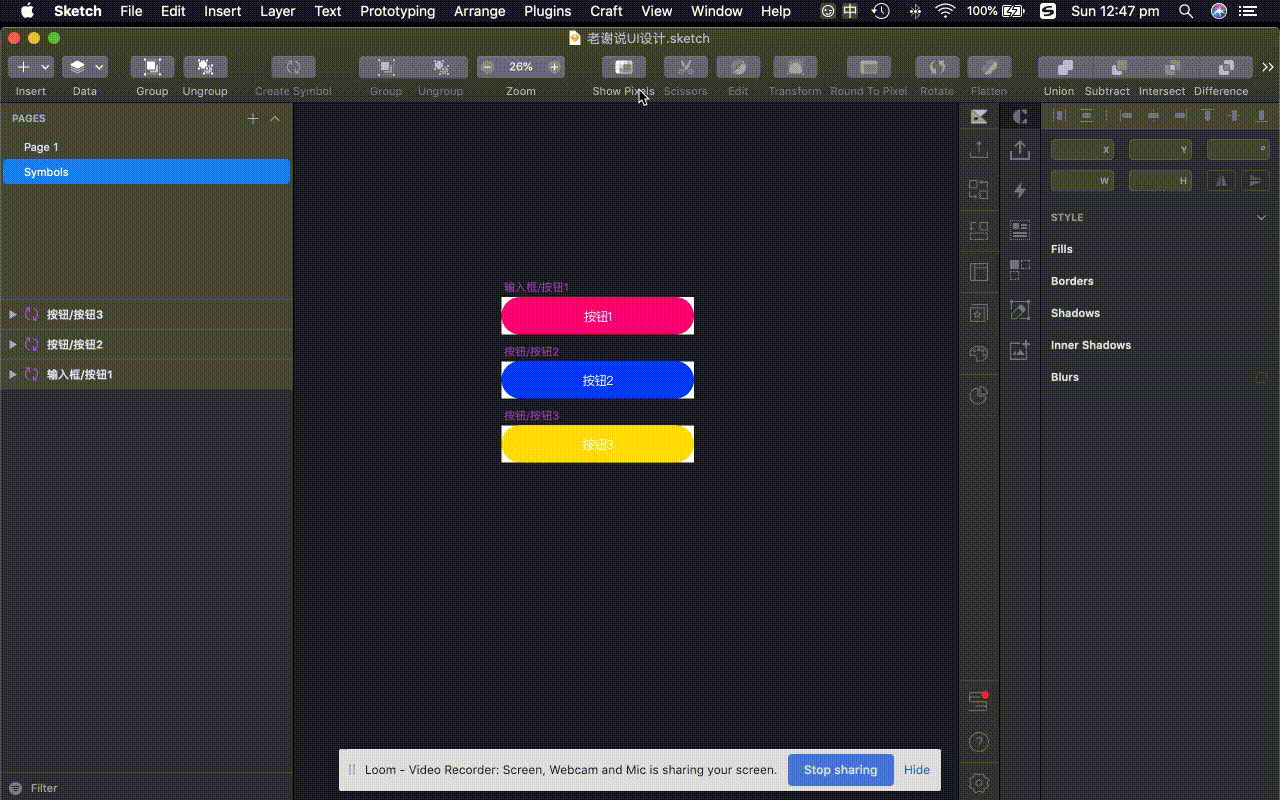Click the Flatten toolbar icon
The height and width of the screenshot is (800, 1280).
pos(989,67)
